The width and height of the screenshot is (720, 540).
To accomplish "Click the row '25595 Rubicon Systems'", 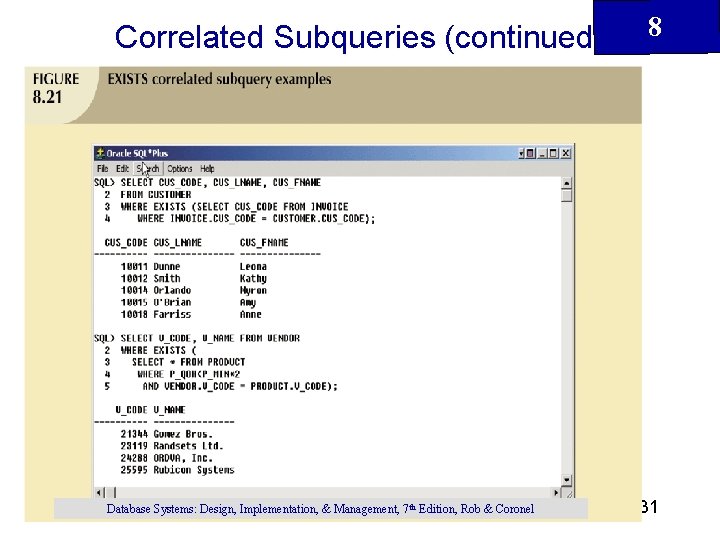I will point(178,470).
